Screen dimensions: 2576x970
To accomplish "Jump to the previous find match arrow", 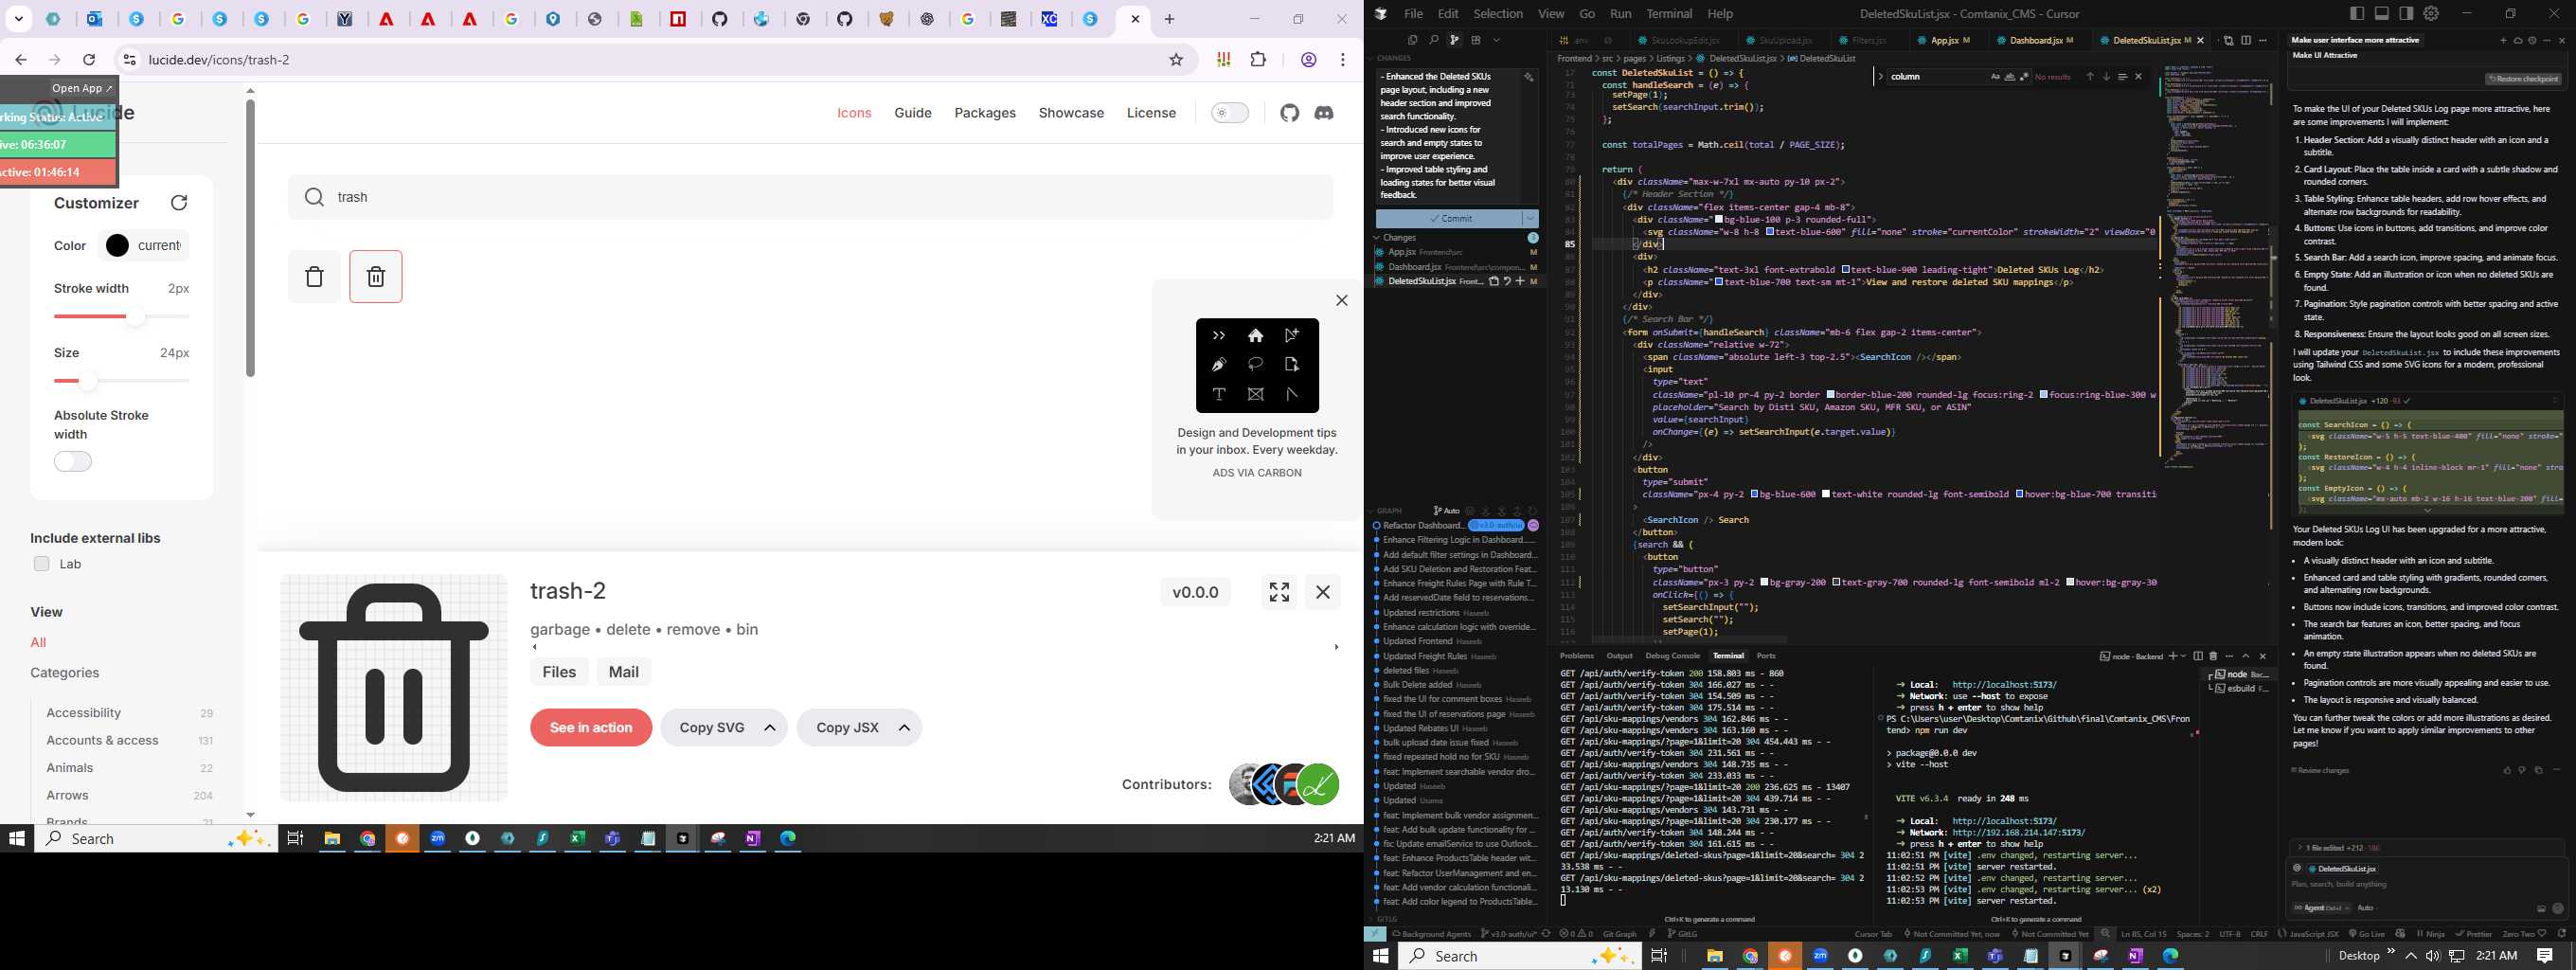I will (2089, 76).
